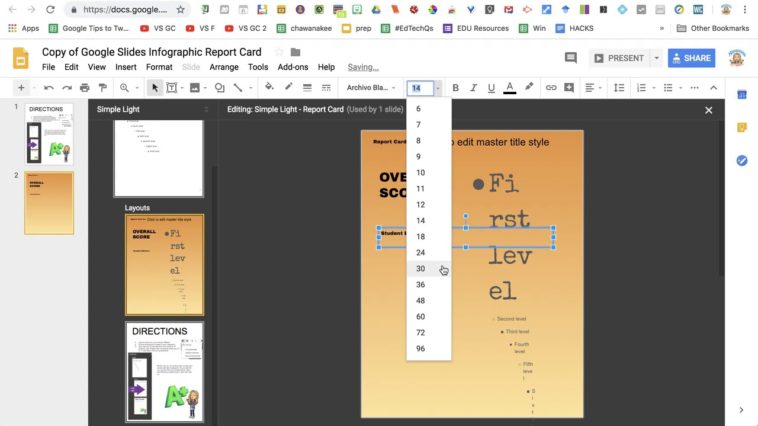758x426 pixels.
Task: Click the Print icon in toolbar
Action: click(x=84, y=88)
